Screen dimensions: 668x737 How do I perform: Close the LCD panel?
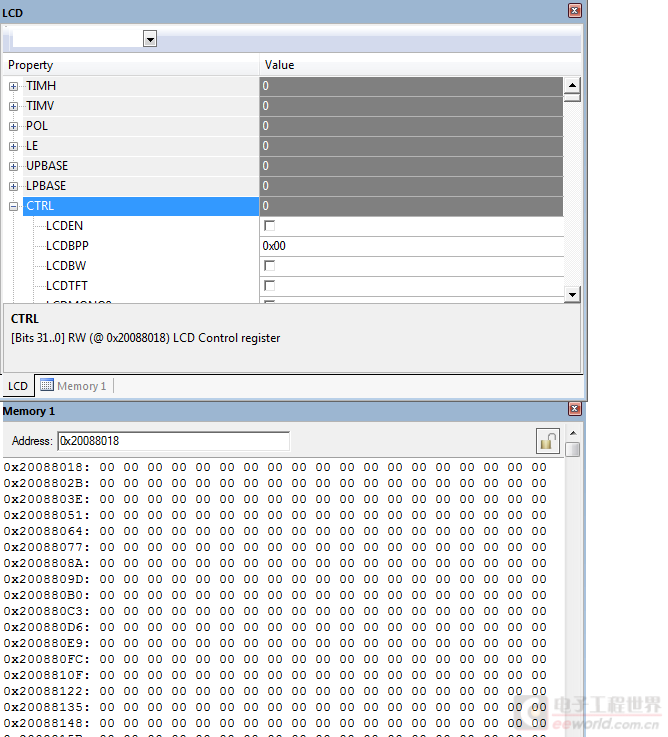tap(574, 11)
